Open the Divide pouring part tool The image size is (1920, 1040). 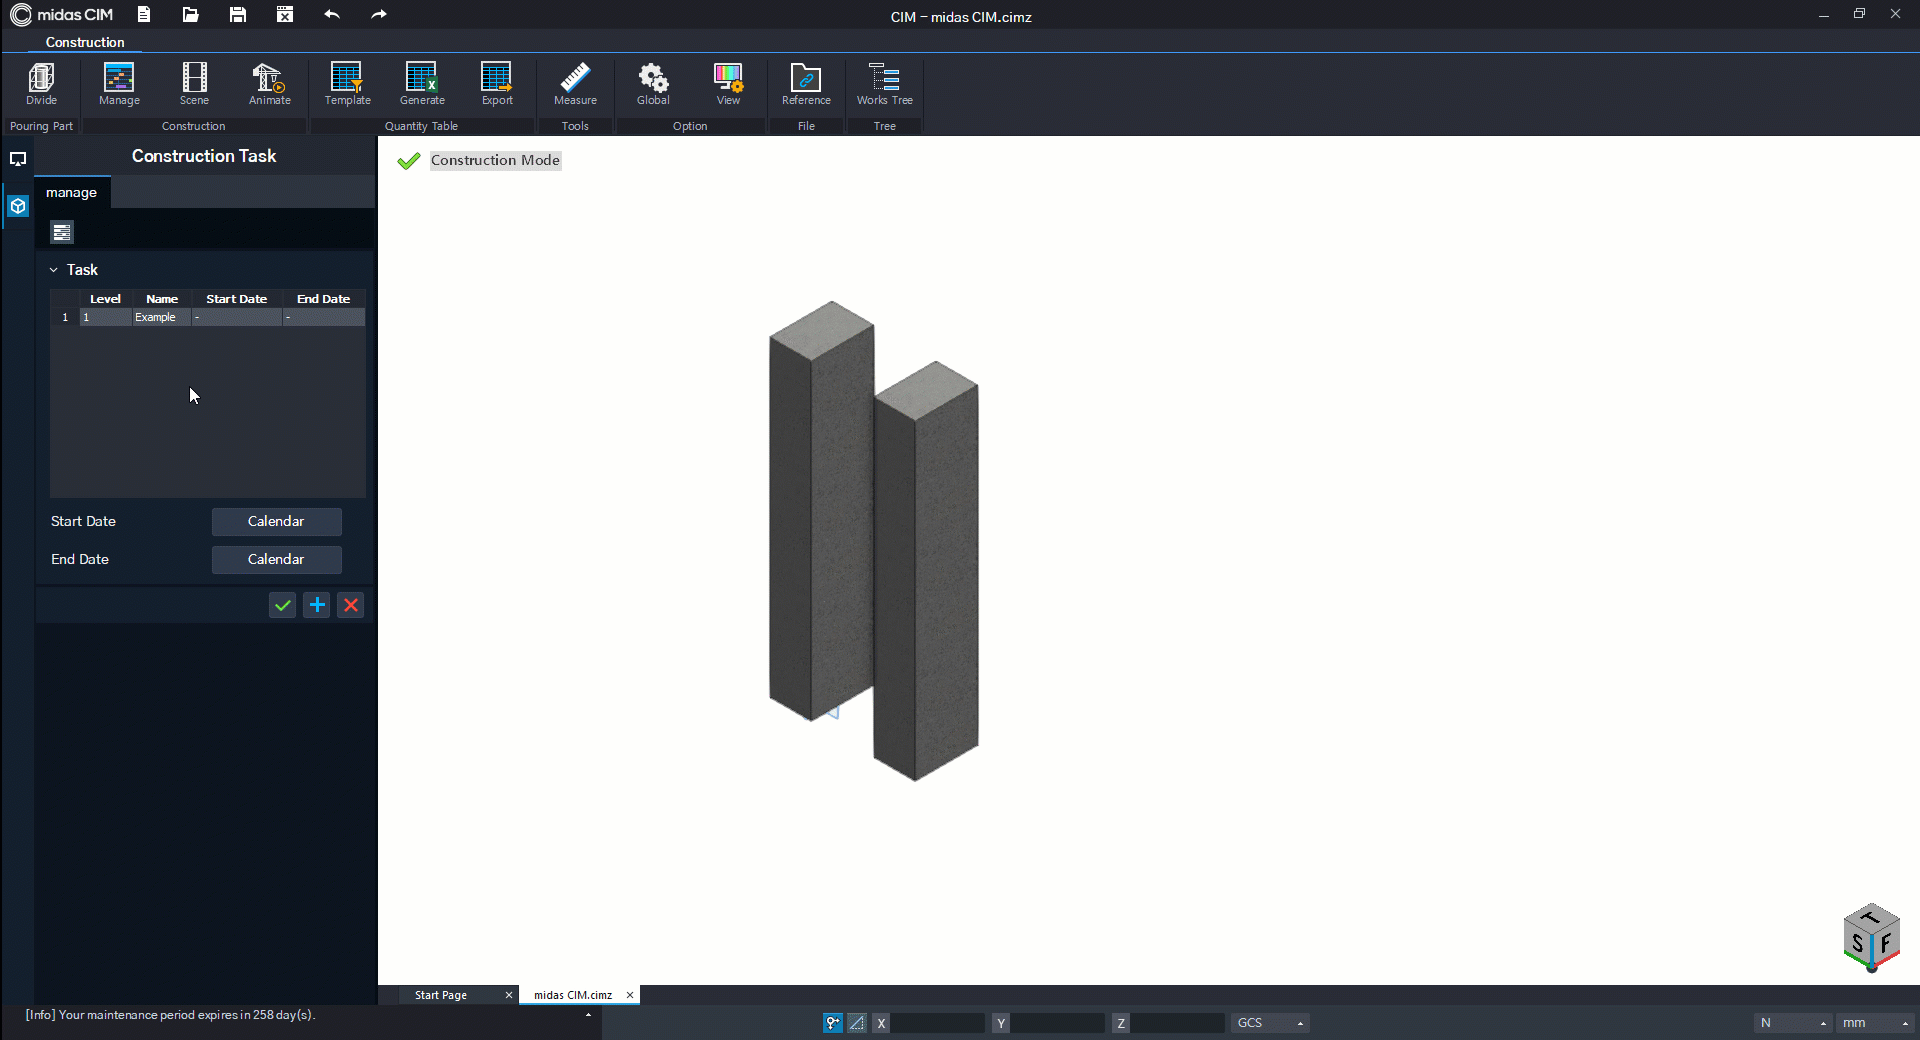tap(41, 84)
